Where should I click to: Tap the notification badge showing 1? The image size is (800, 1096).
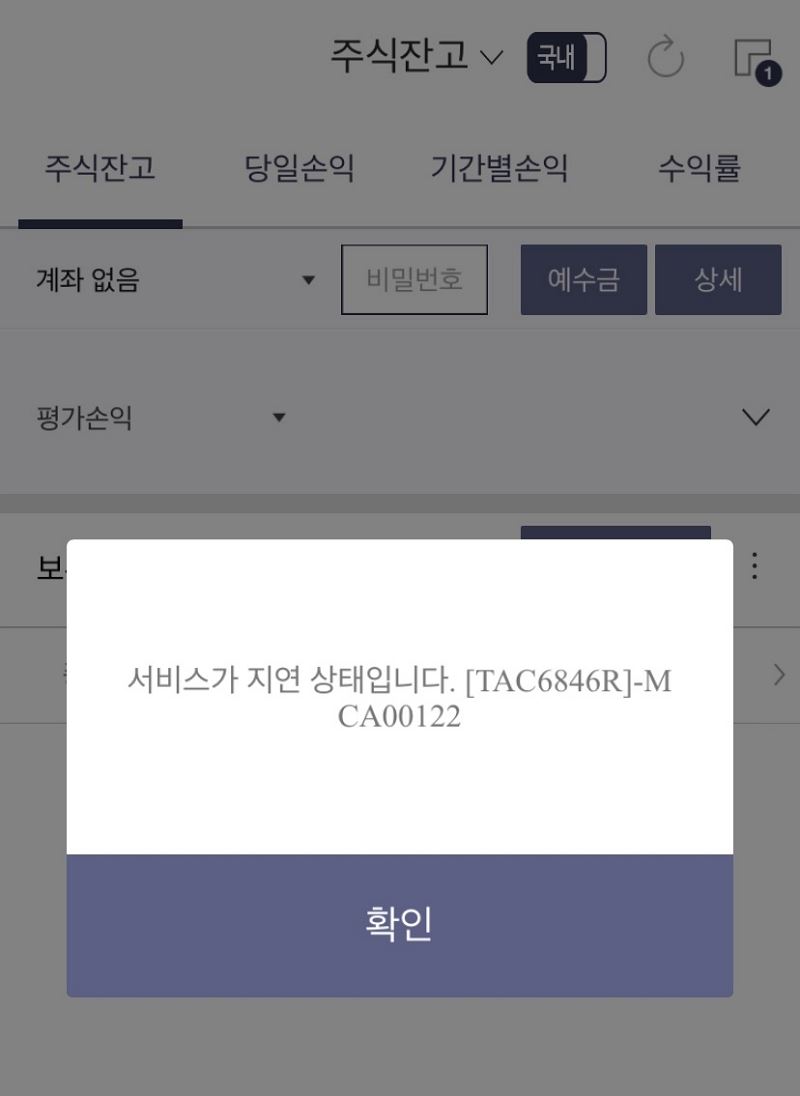768,73
